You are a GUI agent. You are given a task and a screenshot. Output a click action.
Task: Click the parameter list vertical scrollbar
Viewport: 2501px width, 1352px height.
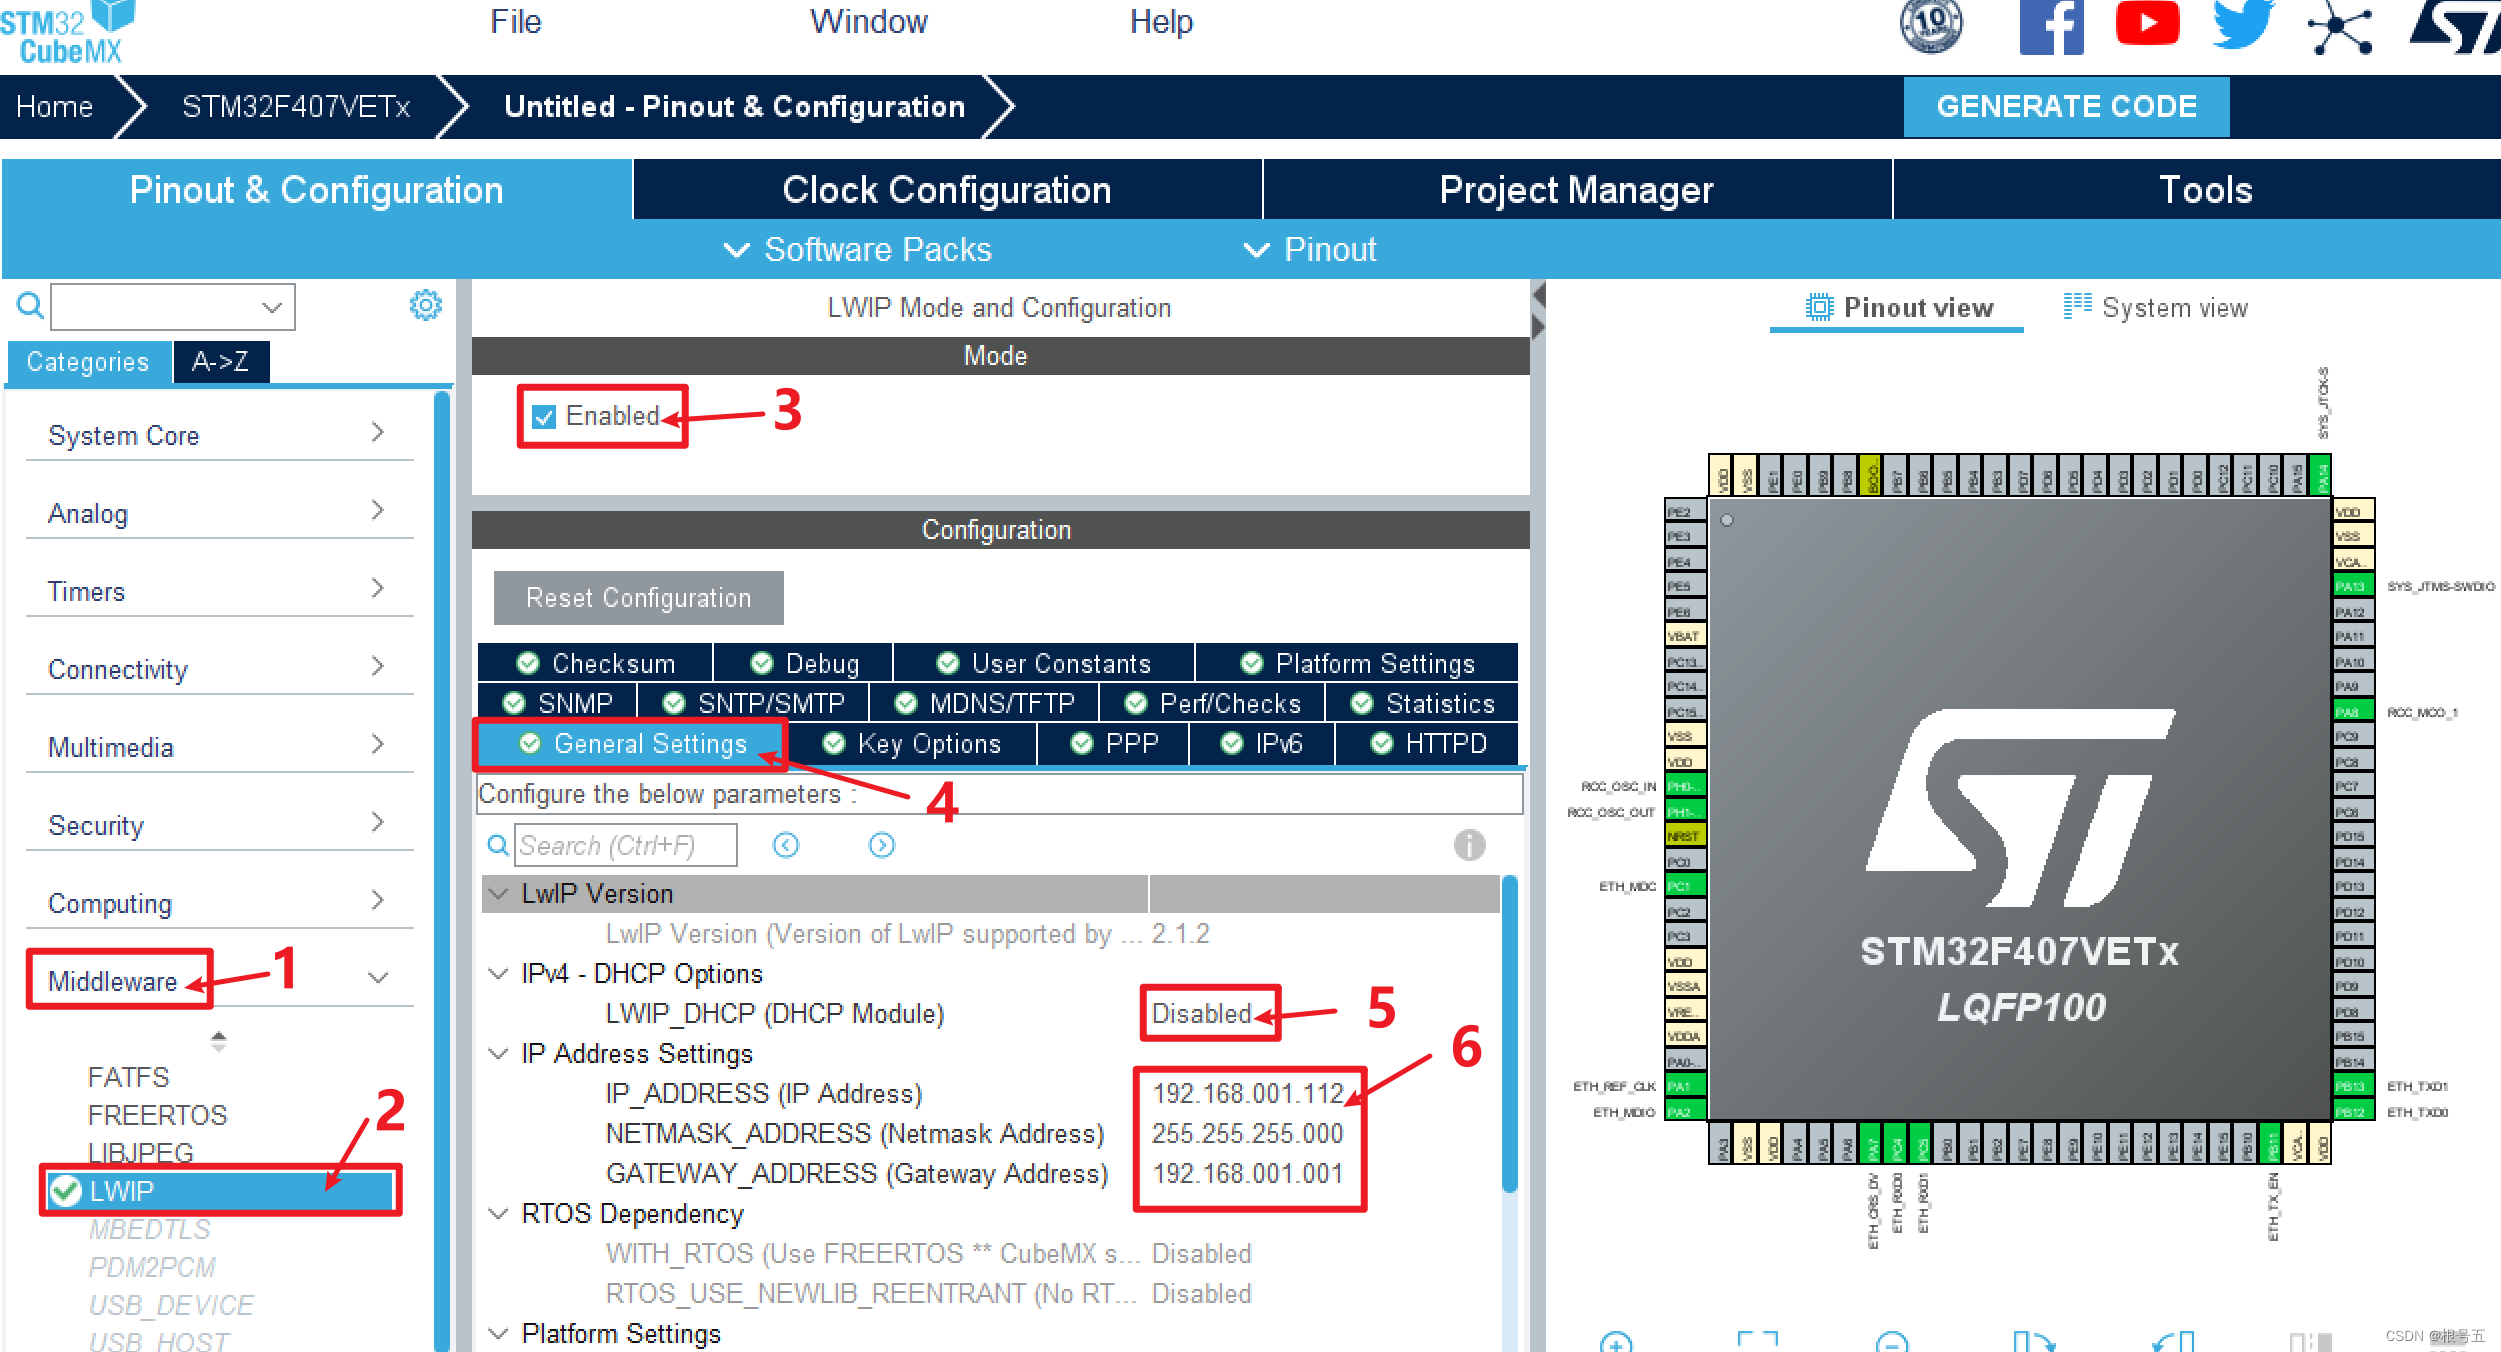coord(1510,1034)
